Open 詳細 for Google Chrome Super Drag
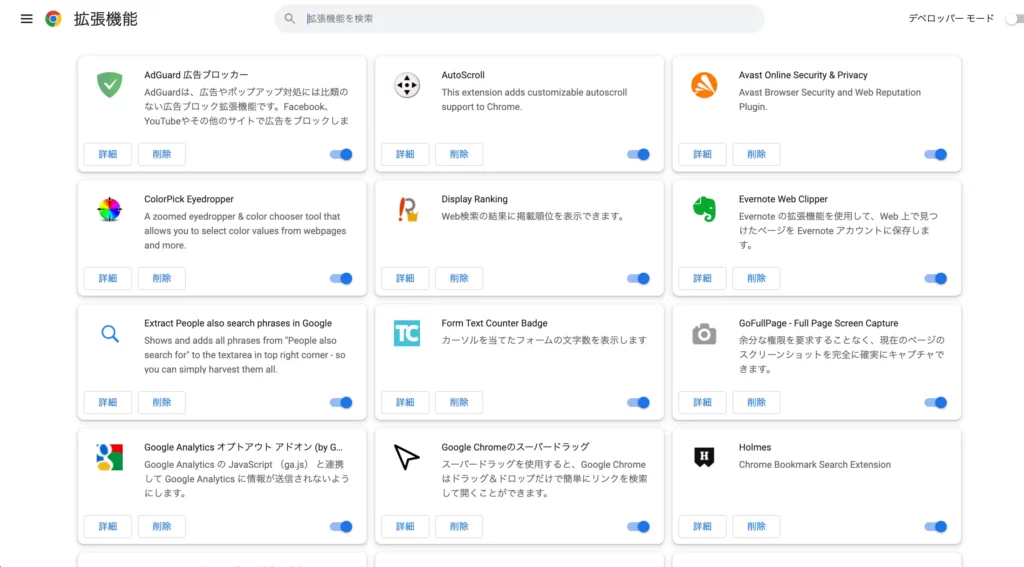Screen dimensions: 1024x567 [405, 526]
